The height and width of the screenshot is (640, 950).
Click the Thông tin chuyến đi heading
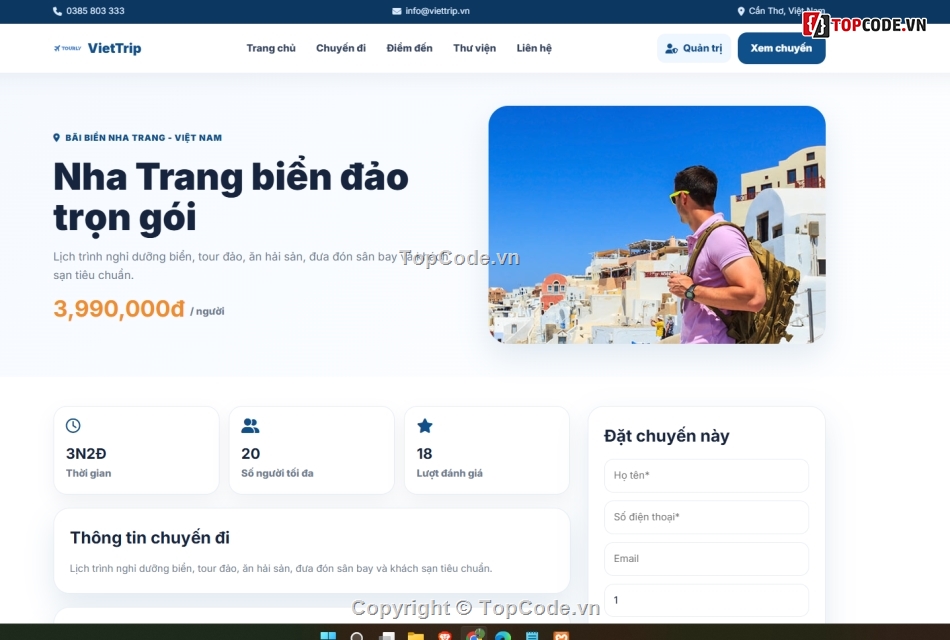coord(150,538)
